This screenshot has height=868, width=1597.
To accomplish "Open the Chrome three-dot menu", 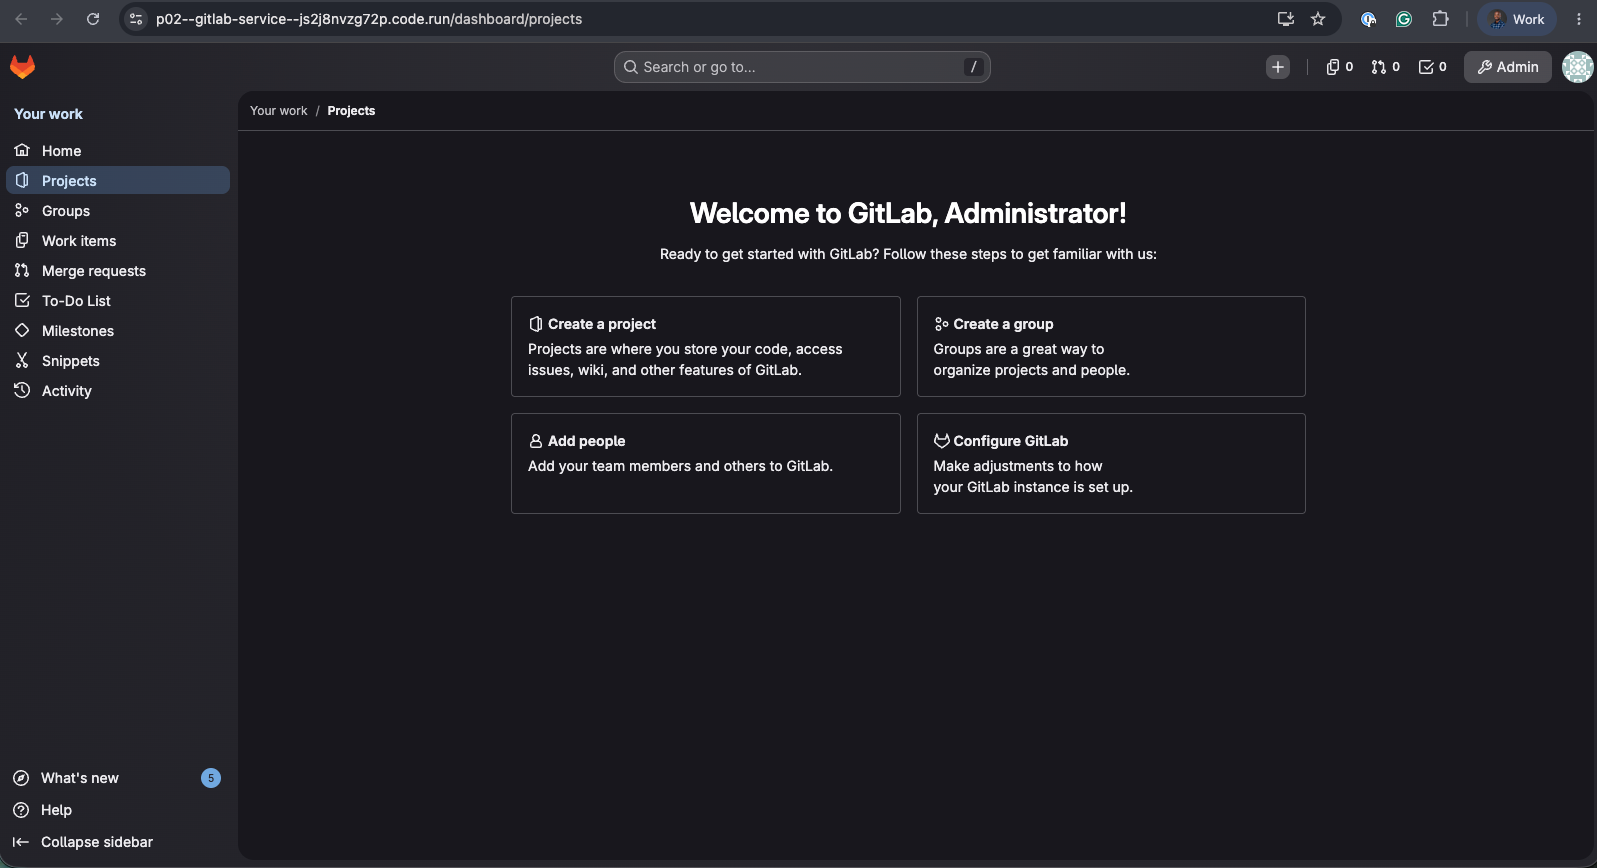I will point(1579,19).
